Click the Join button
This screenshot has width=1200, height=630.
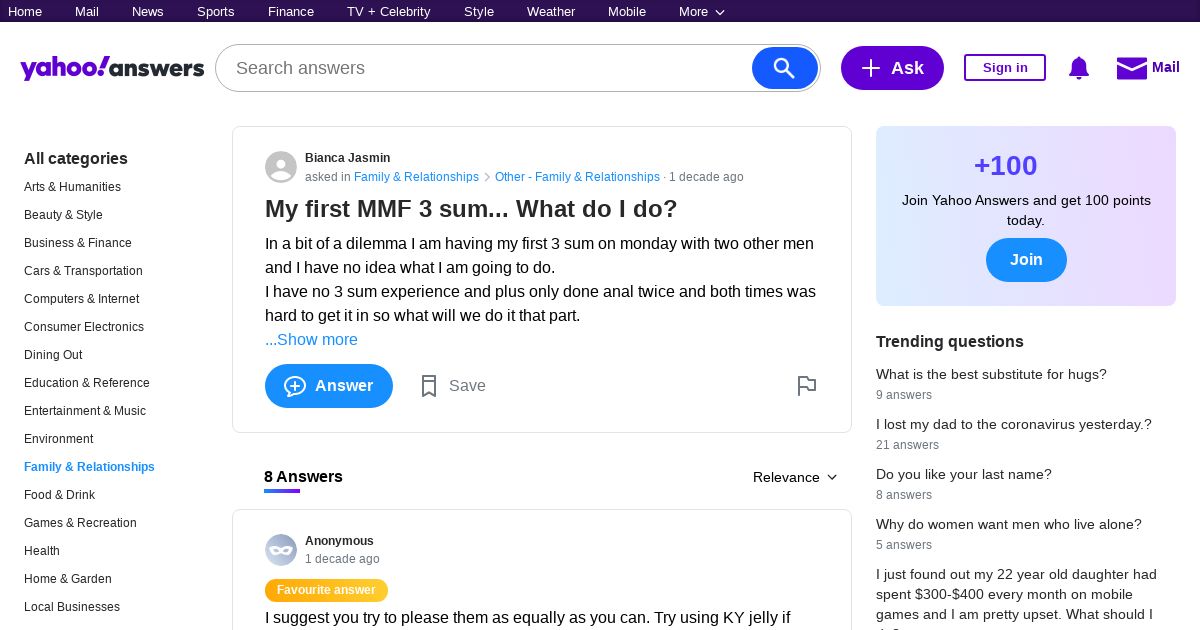pos(1026,260)
